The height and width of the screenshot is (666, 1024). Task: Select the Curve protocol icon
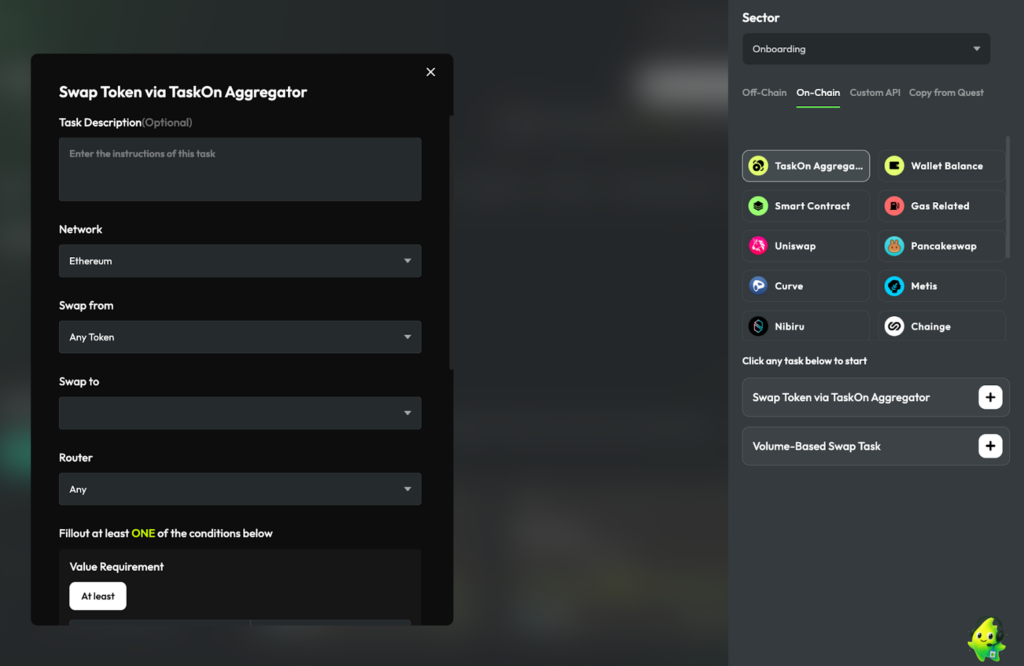[x=758, y=286]
